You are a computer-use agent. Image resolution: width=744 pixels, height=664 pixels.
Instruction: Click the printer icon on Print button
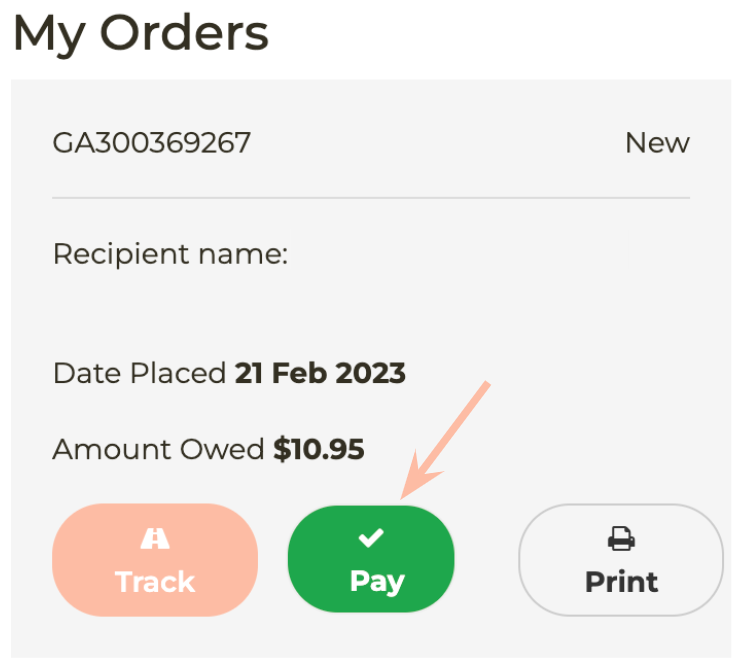click(x=621, y=539)
